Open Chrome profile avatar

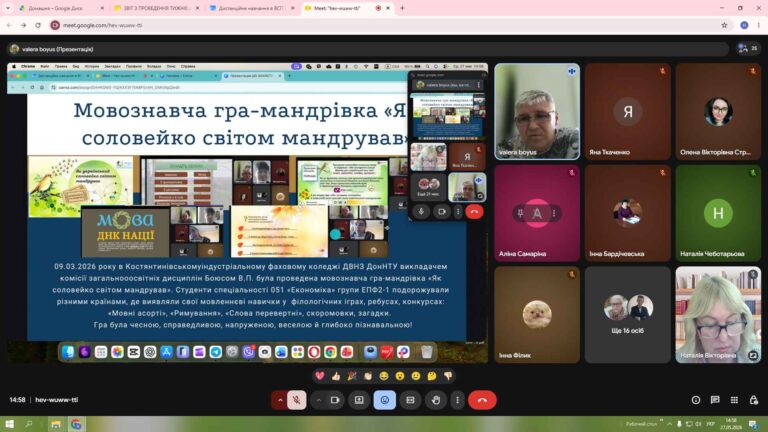[744, 25]
